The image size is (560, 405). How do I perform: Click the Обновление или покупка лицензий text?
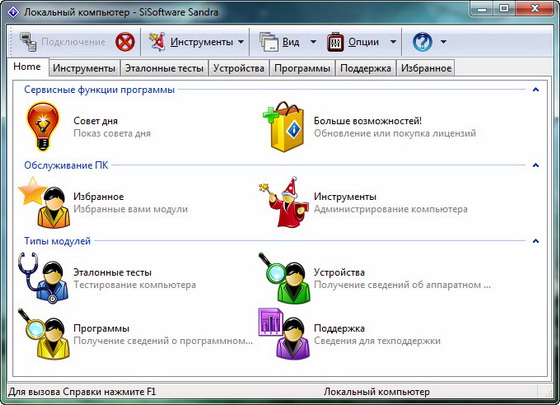(x=395, y=133)
